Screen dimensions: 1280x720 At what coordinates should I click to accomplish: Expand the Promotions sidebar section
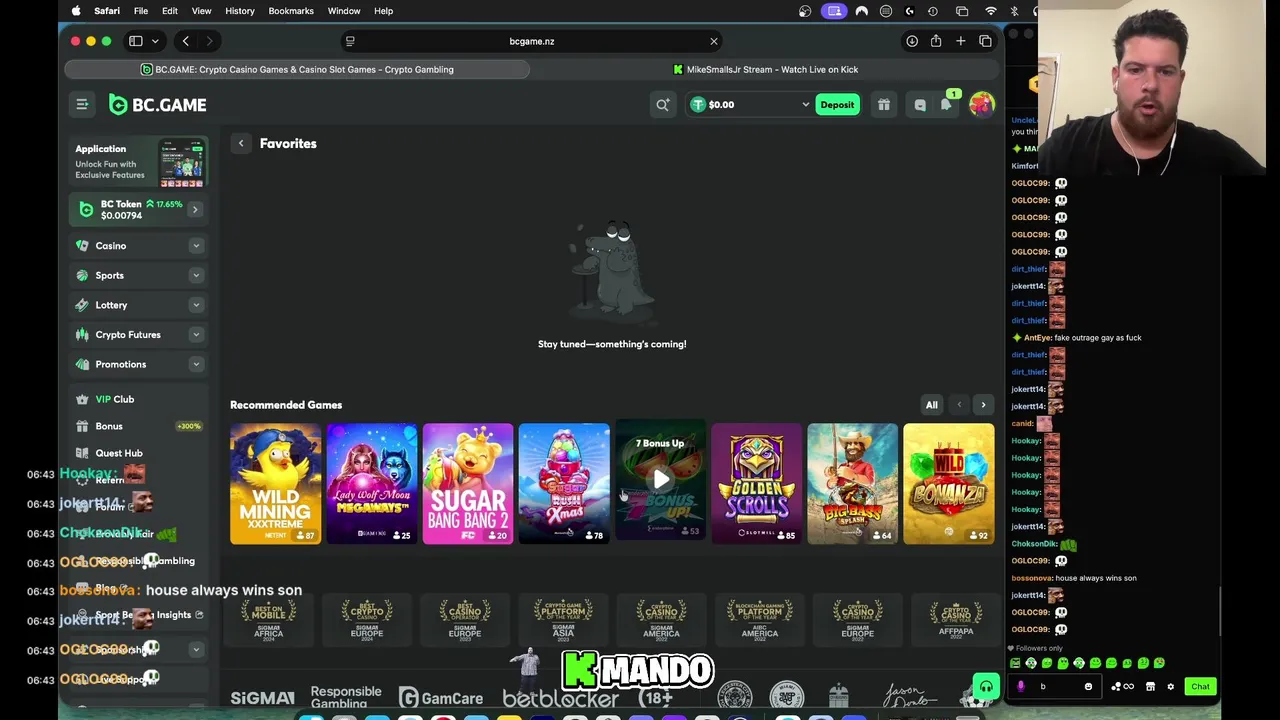196,364
